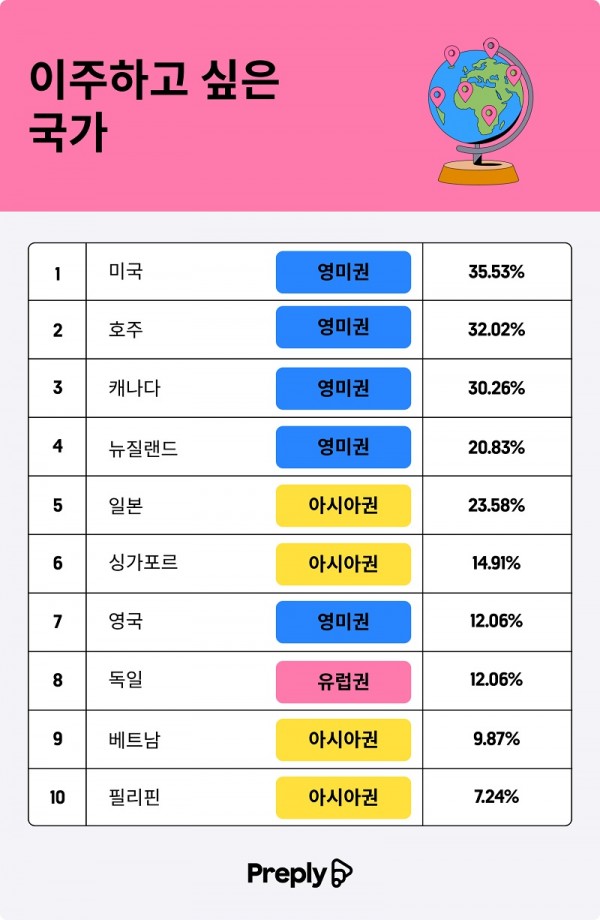This screenshot has height=920, width=600.
Task: Click the 23.58% value for 일본
Action: pyautogui.click(x=496, y=505)
